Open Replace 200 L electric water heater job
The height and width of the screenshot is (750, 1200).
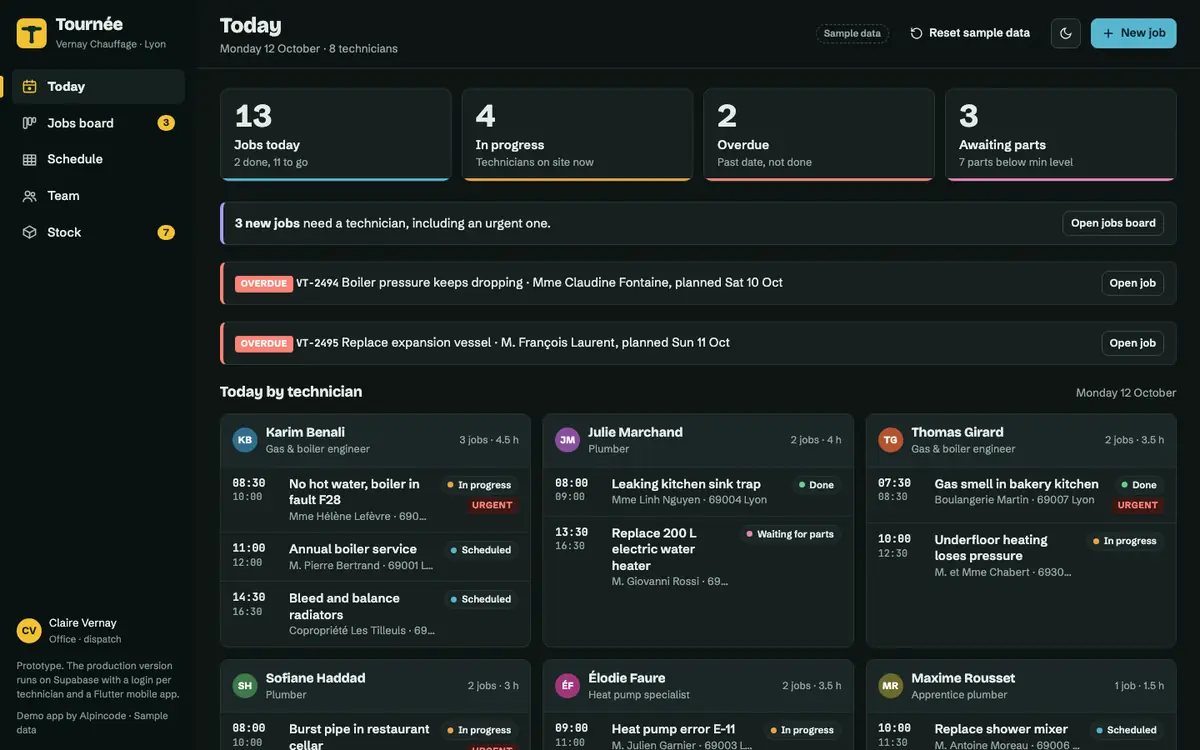coord(698,557)
